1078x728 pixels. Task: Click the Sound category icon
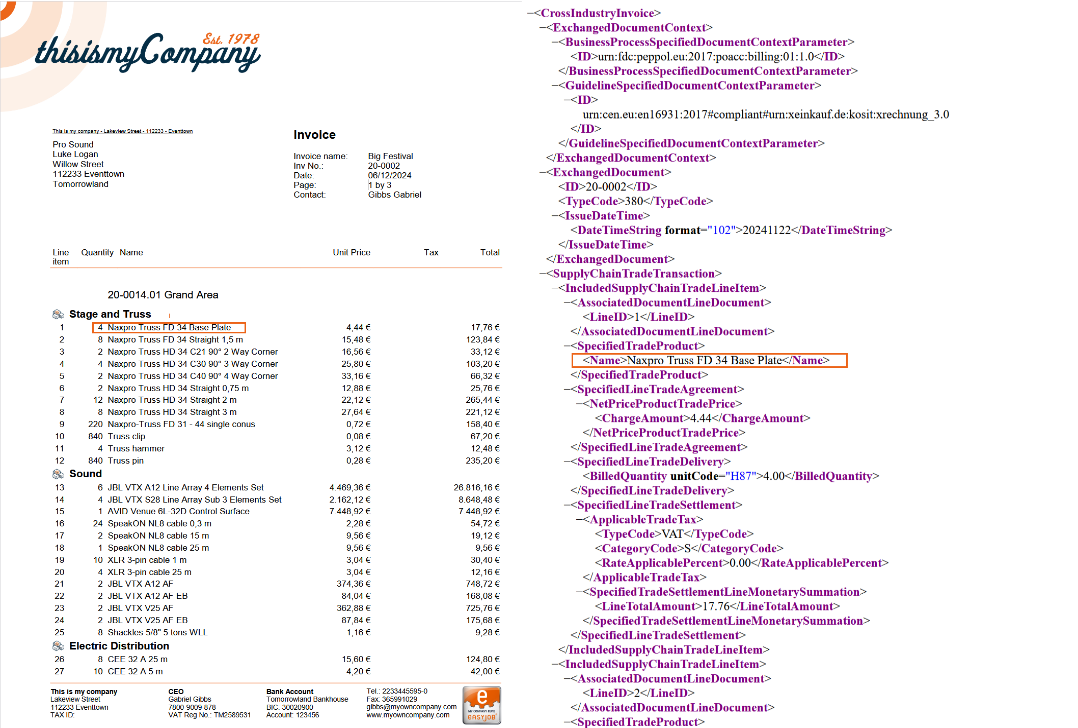coord(58,474)
